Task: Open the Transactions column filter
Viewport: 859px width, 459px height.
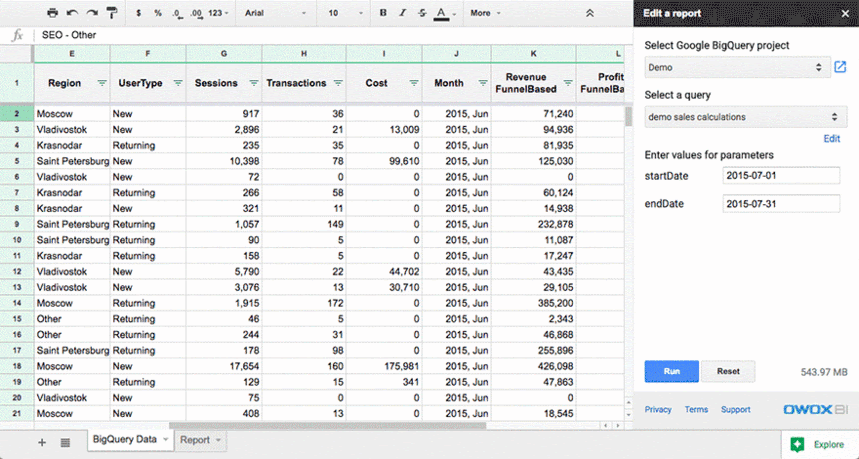Action: 338,83
